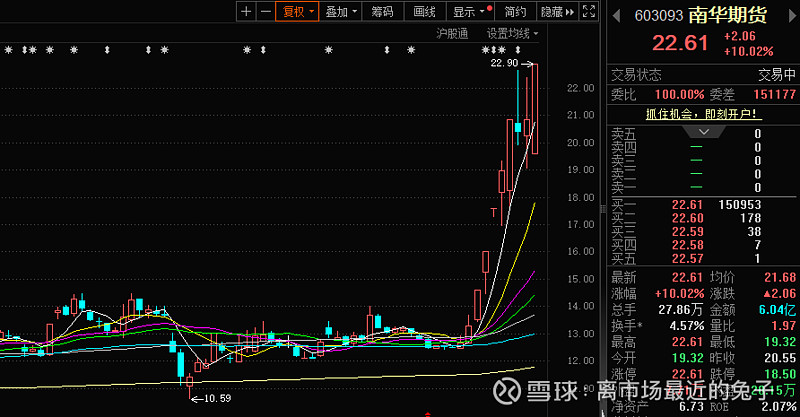The height and width of the screenshot is (417, 800).
Task: Select the 买五 bid price 22.57
Action: point(687,259)
